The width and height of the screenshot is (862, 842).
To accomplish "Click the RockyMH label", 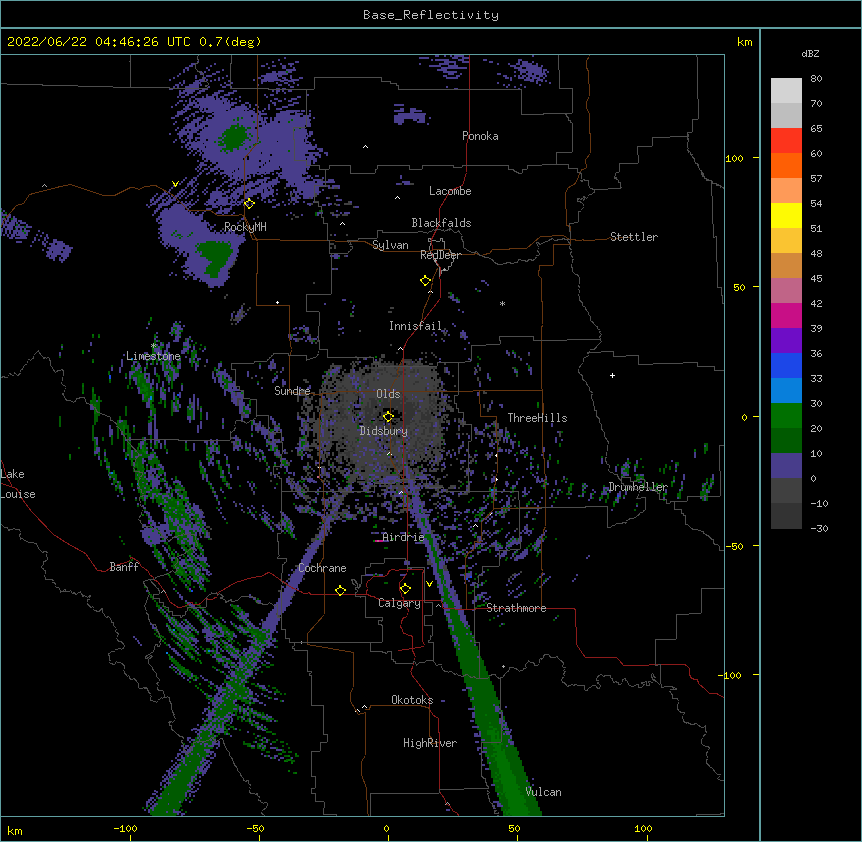I will point(245,227).
